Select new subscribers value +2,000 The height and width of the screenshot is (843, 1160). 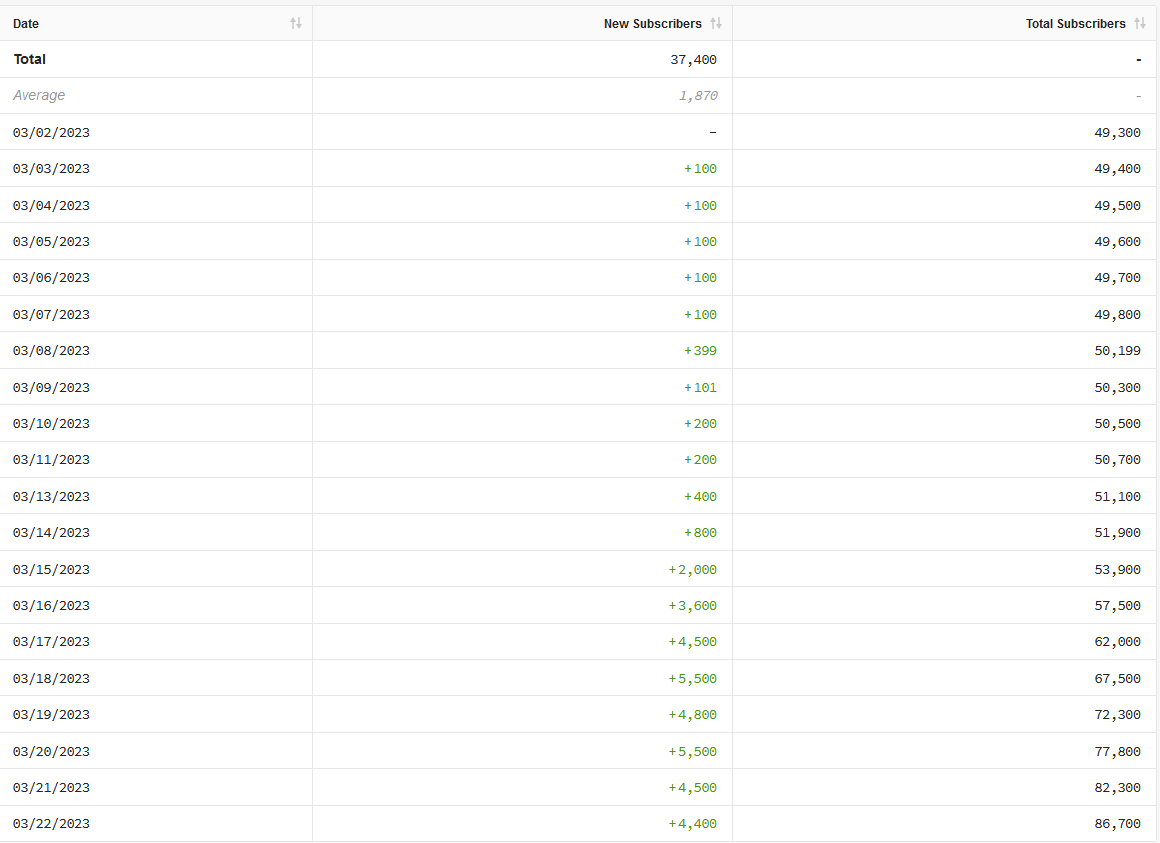(x=692, y=570)
